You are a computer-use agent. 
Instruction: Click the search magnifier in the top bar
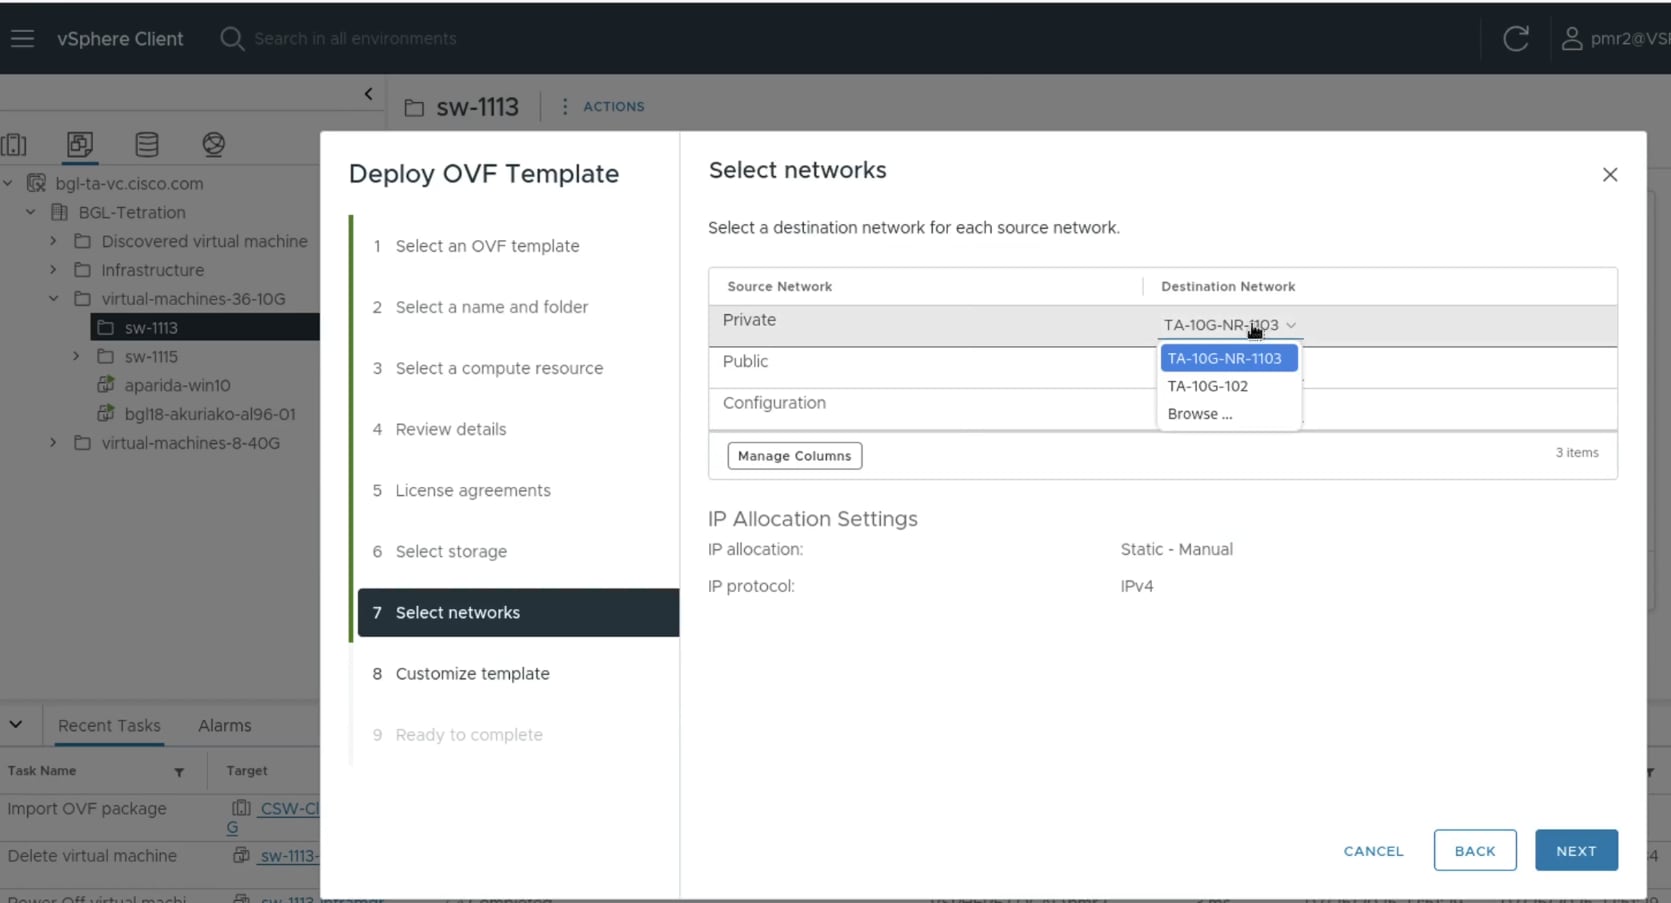(232, 38)
